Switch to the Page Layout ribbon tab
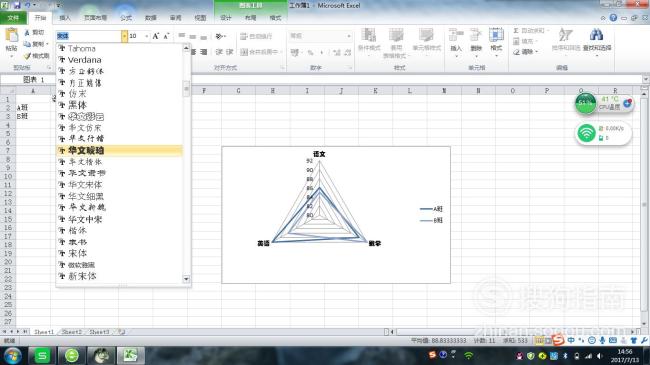This screenshot has height=365, width=650. point(95,18)
